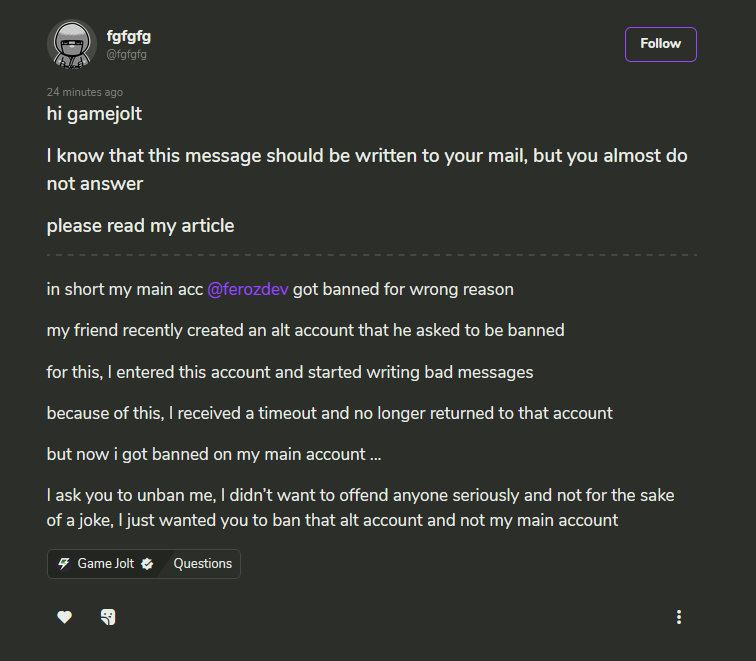
Task: Click the 'my friend recently created' sentence
Action: 306,330
